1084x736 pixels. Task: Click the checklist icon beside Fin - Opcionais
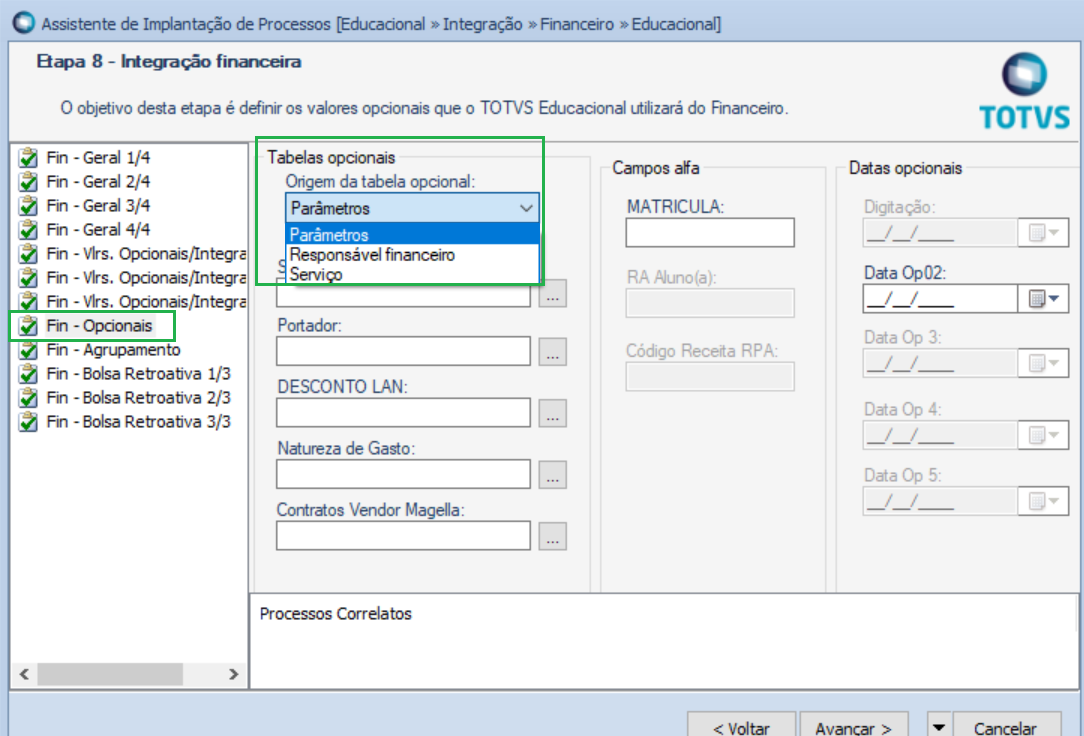point(28,325)
